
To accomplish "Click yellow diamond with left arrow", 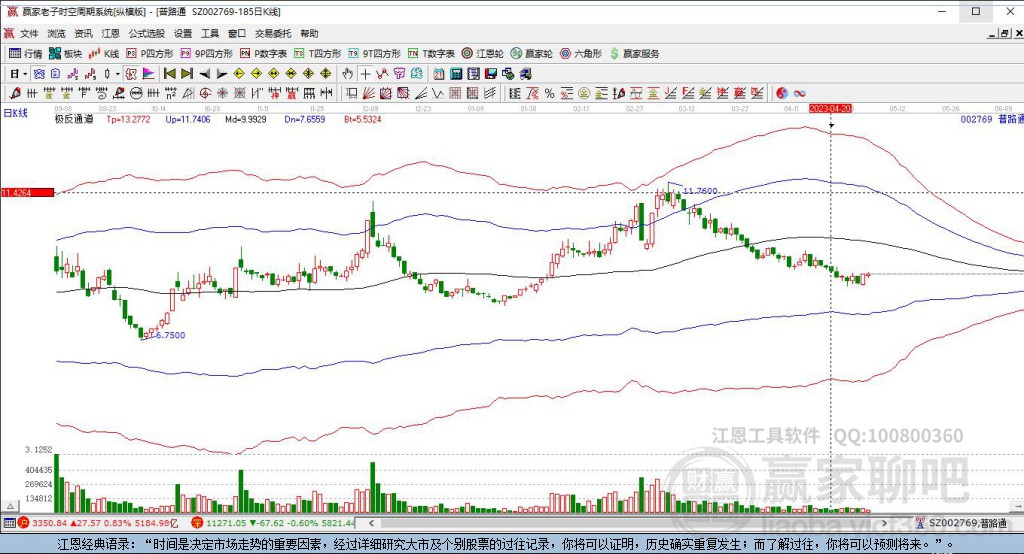I will [238, 74].
